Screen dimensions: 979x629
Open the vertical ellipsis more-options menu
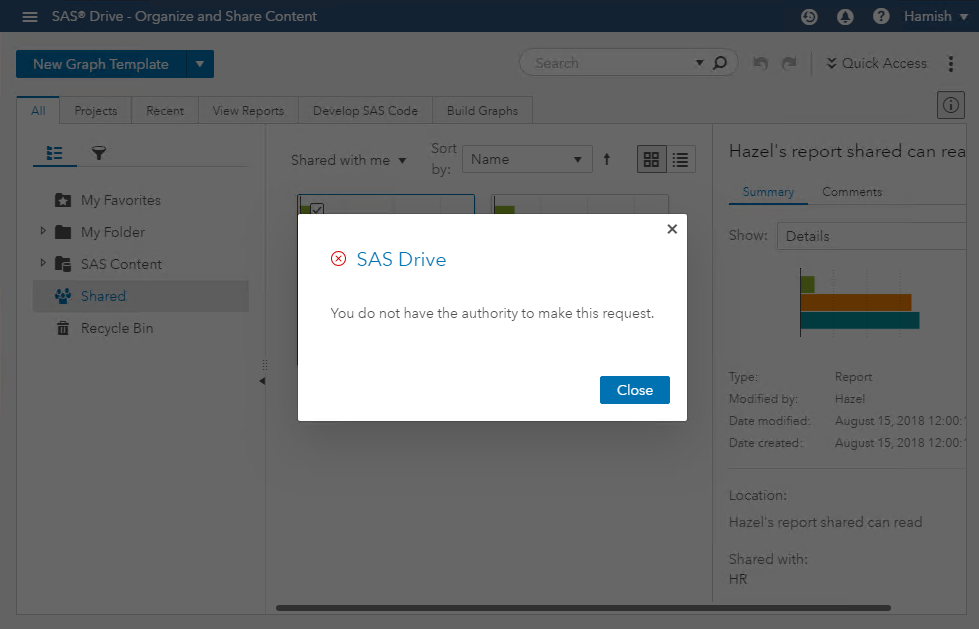pyautogui.click(x=951, y=64)
